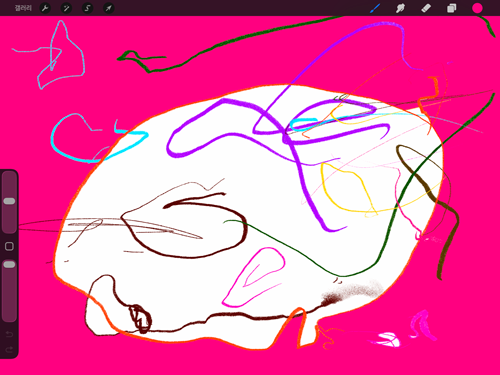Open the Actions wrench menu
The height and width of the screenshot is (375, 500).
coord(45,8)
